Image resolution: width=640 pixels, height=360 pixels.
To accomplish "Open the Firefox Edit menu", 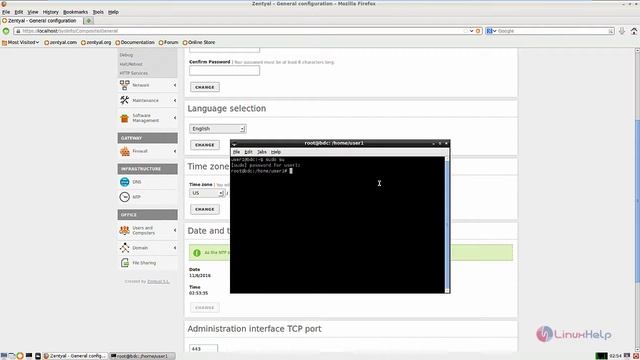I will [19, 12].
